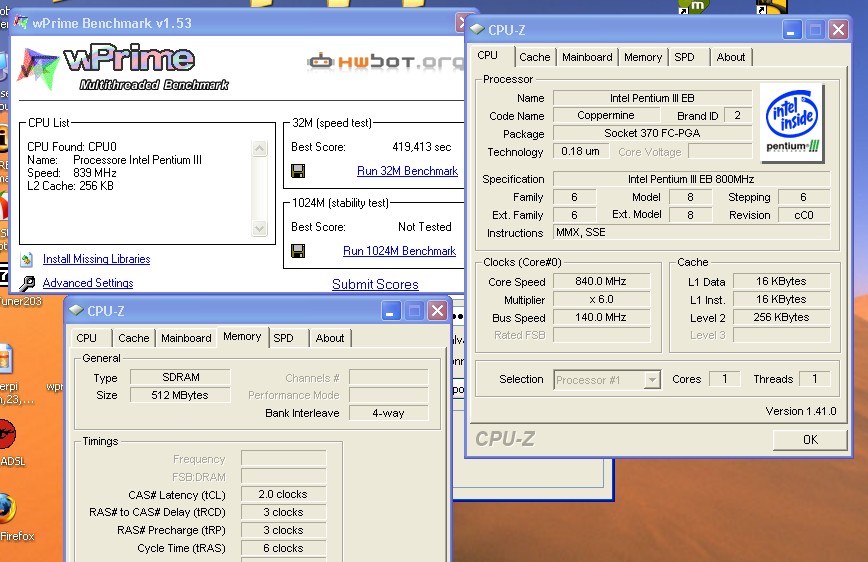Click the CAS# Latency 2.0 clocks field
This screenshot has width=868, height=562.
click(283, 494)
